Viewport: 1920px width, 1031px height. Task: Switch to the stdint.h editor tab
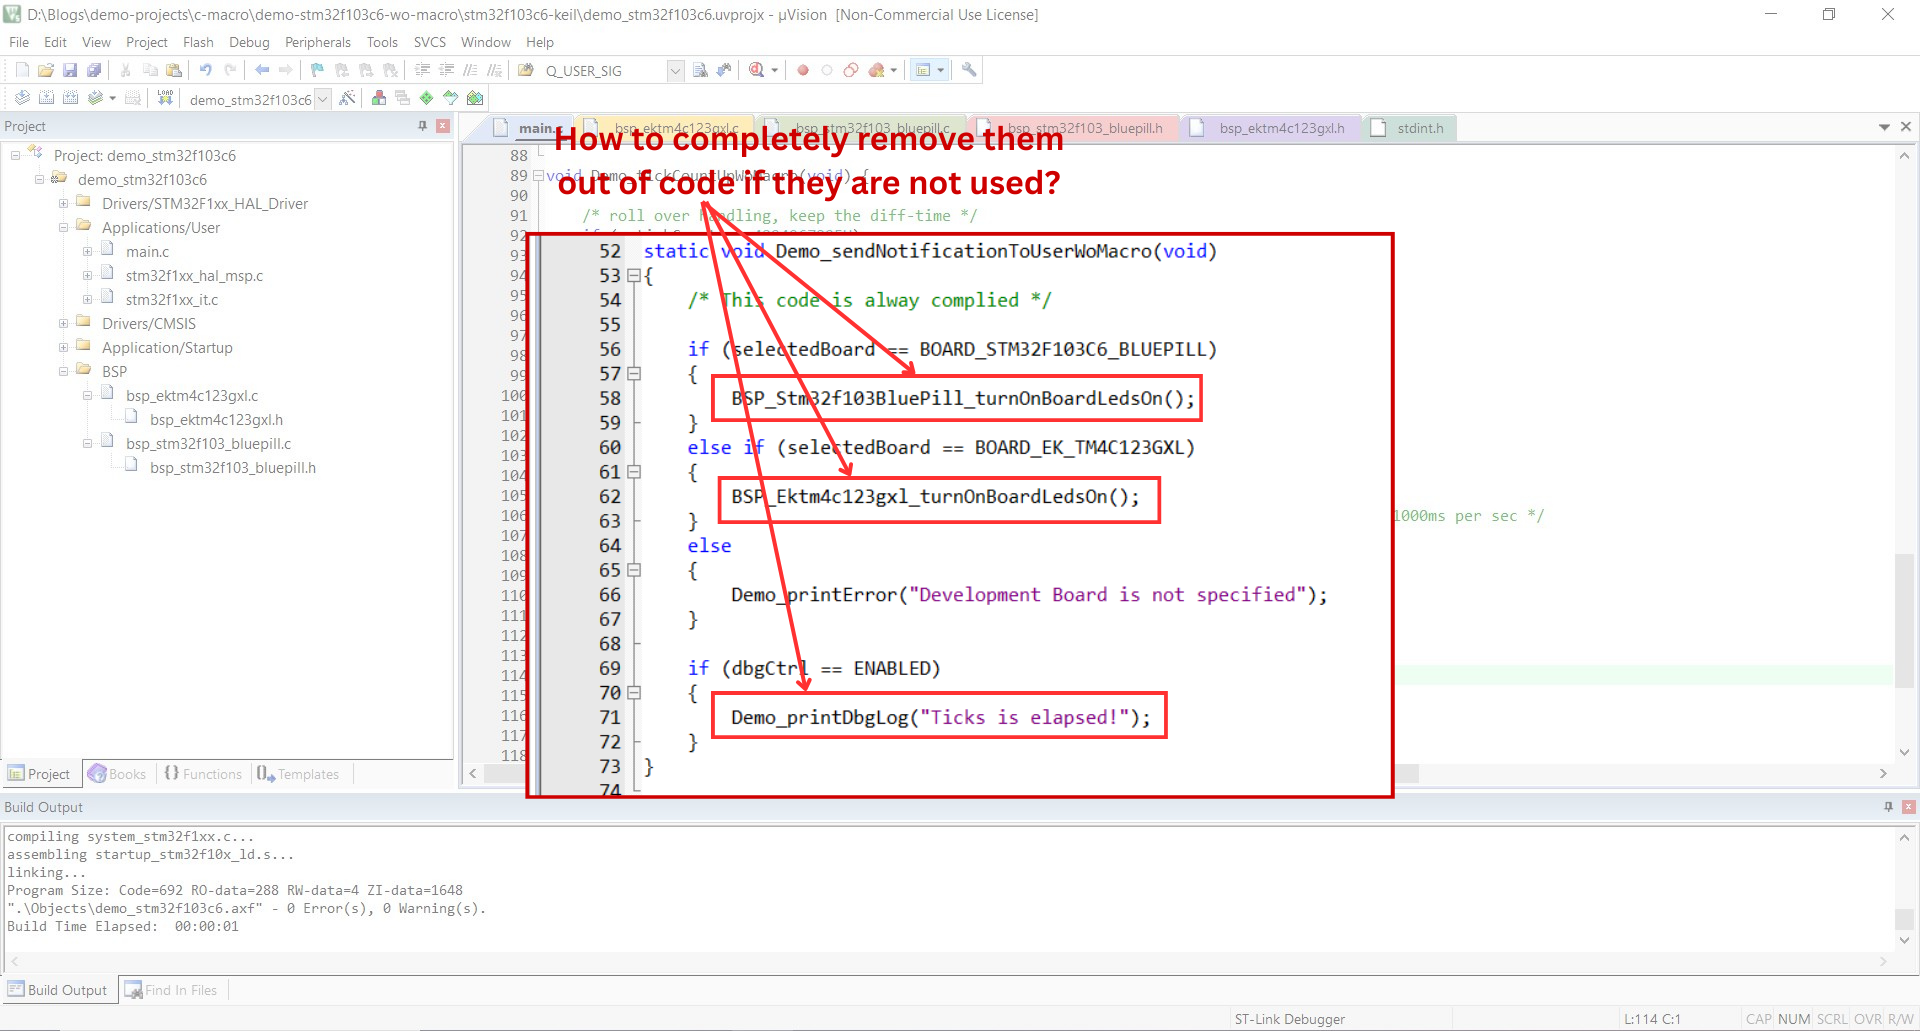point(1419,128)
